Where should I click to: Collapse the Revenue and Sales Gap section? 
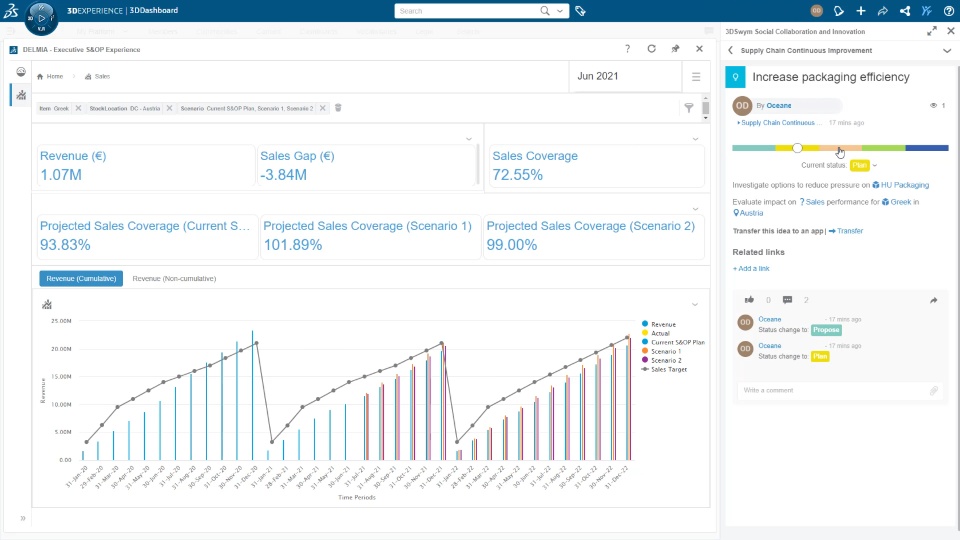pos(469,139)
